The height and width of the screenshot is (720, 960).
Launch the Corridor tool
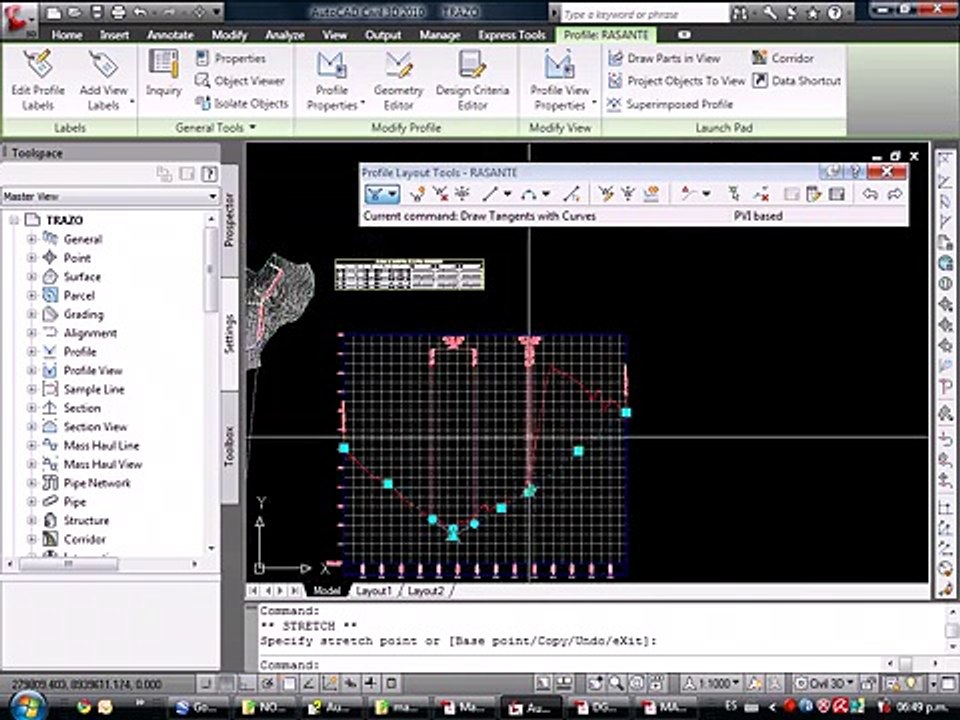click(783, 58)
